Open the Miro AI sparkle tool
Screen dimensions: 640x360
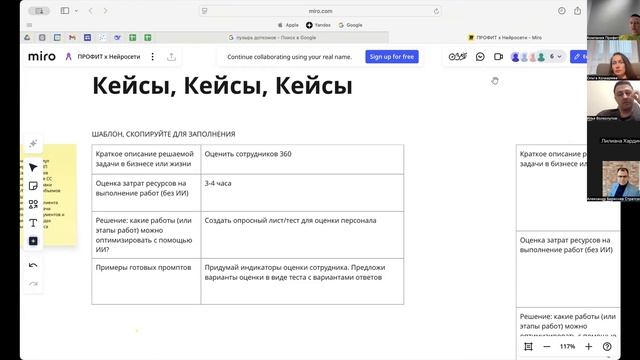point(33,144)
